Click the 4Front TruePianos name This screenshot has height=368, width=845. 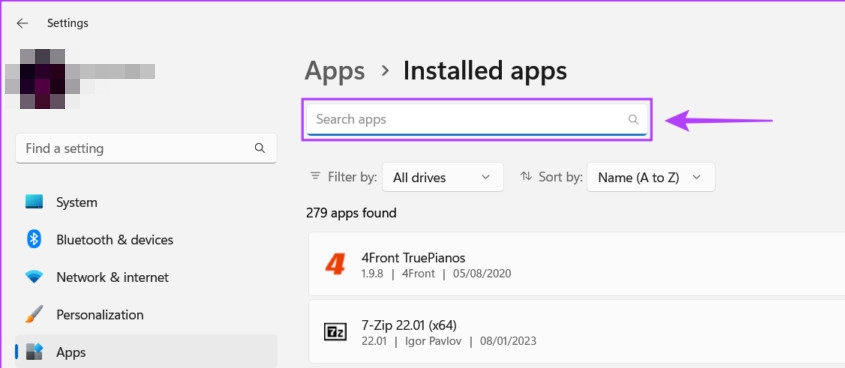[x=413, y=258]
